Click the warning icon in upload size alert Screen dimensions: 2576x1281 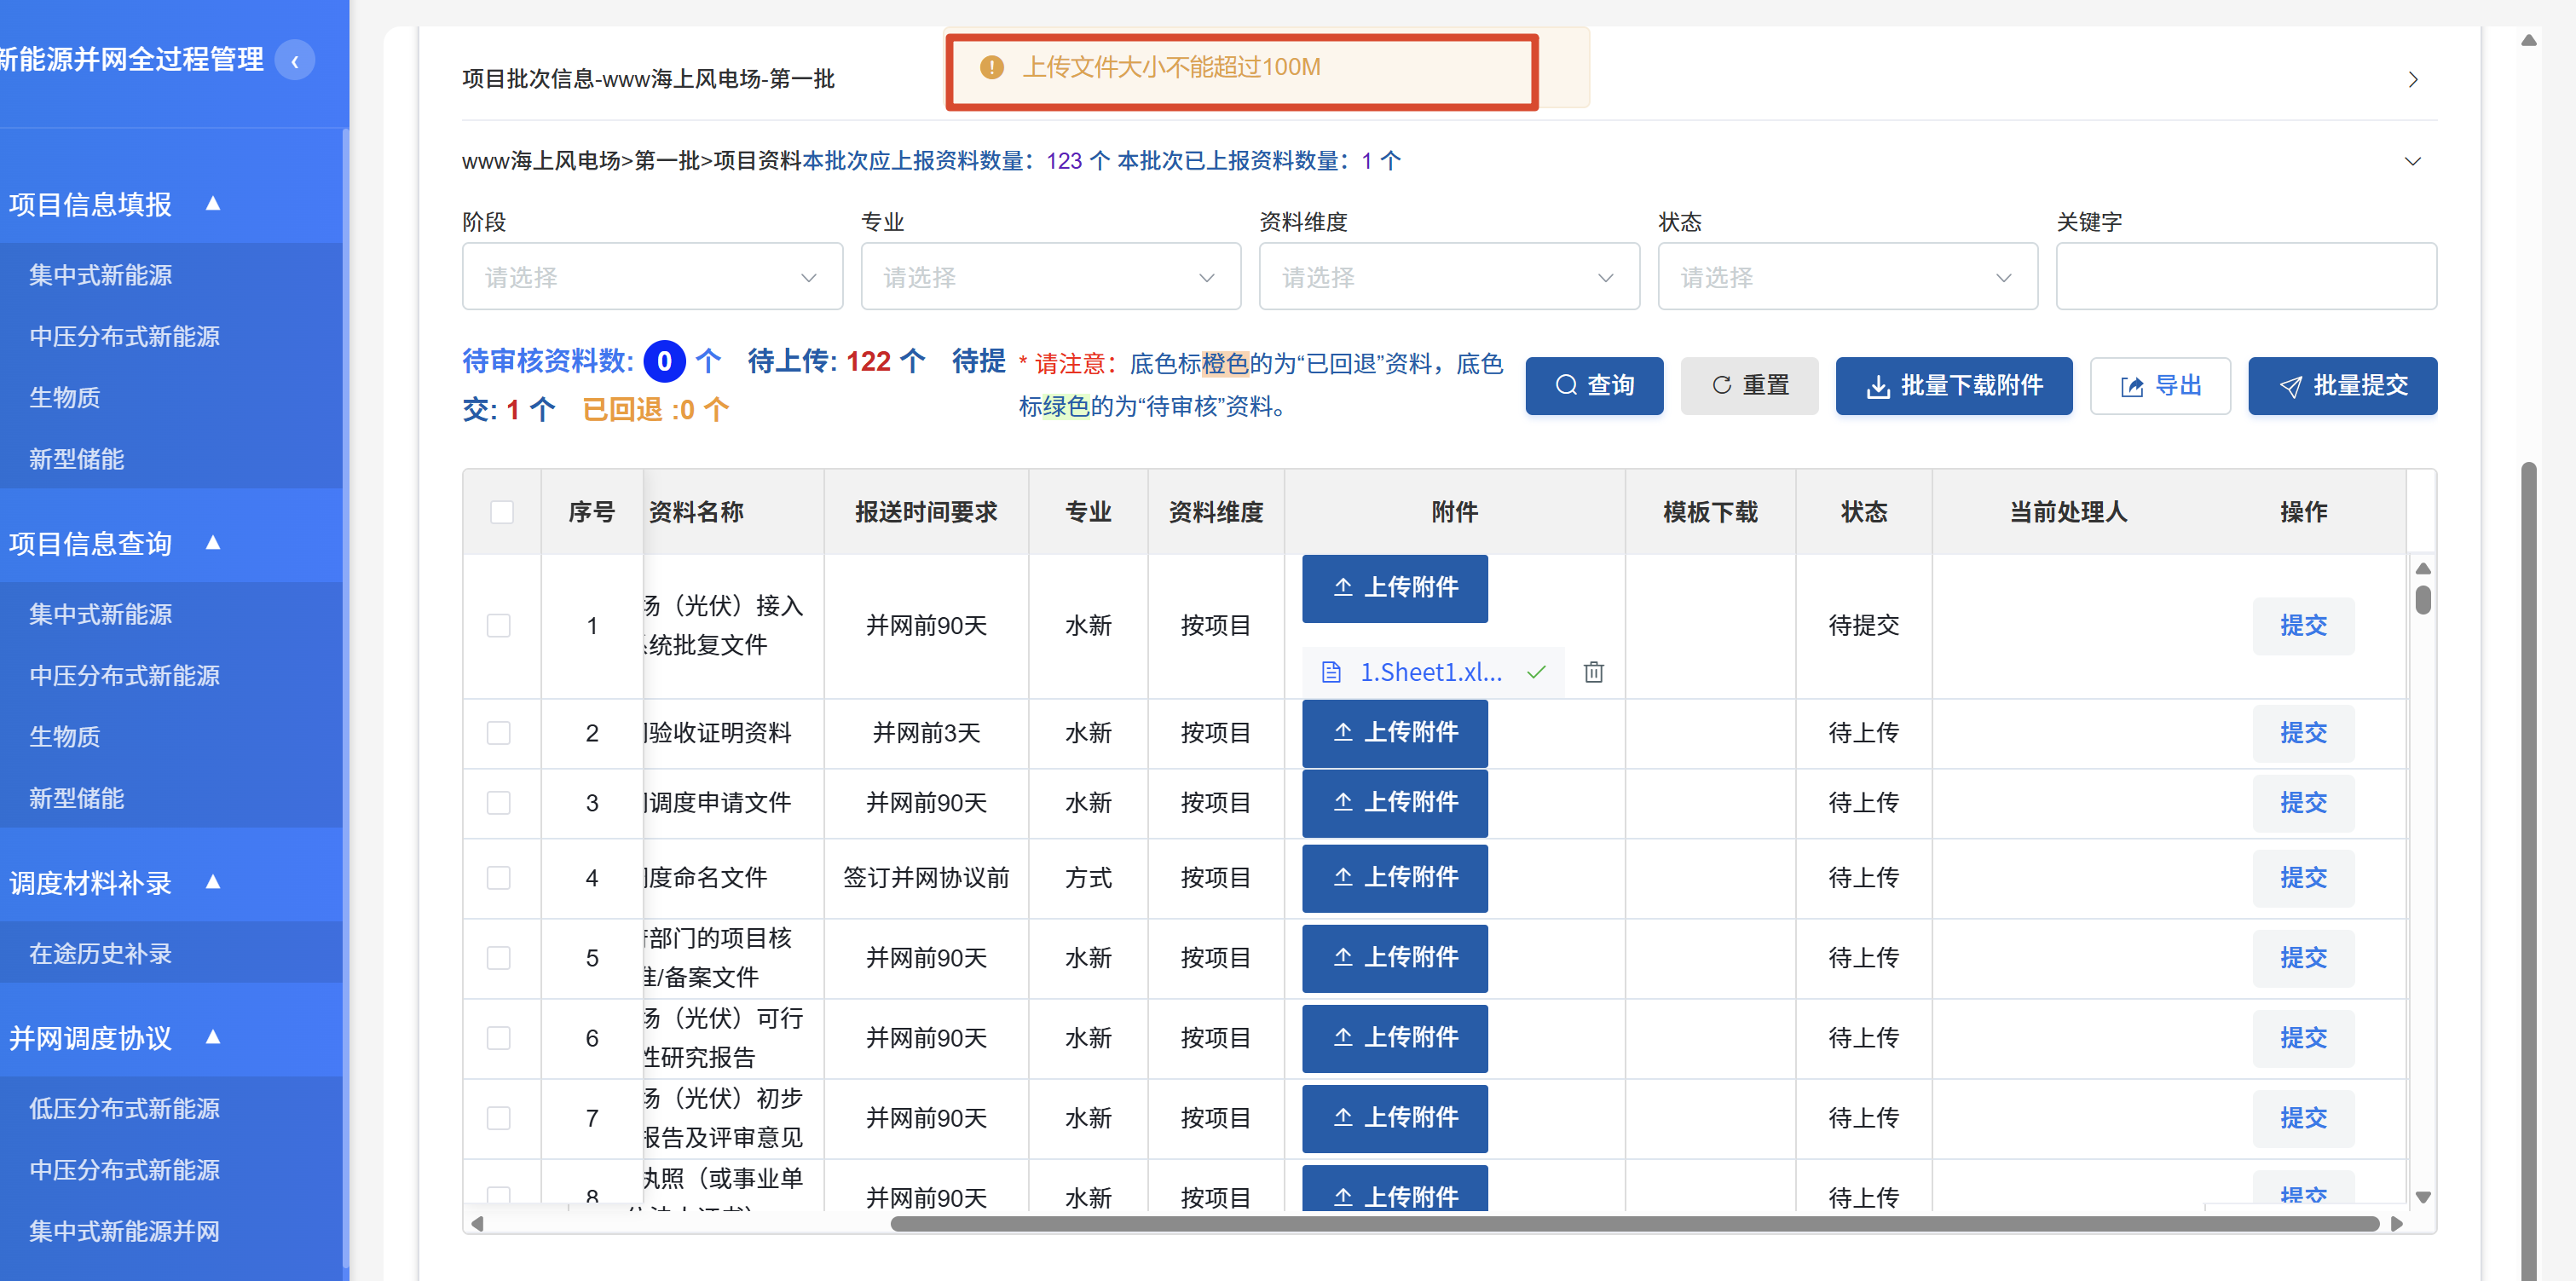[991, 67]
